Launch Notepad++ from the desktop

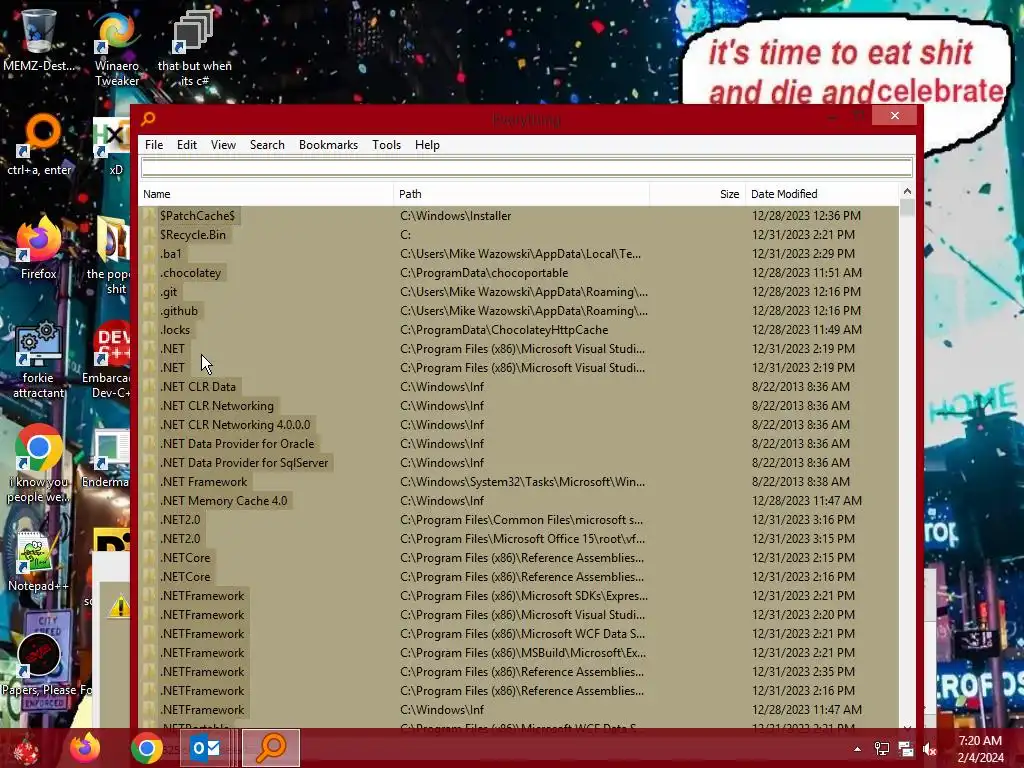(38, 562)
